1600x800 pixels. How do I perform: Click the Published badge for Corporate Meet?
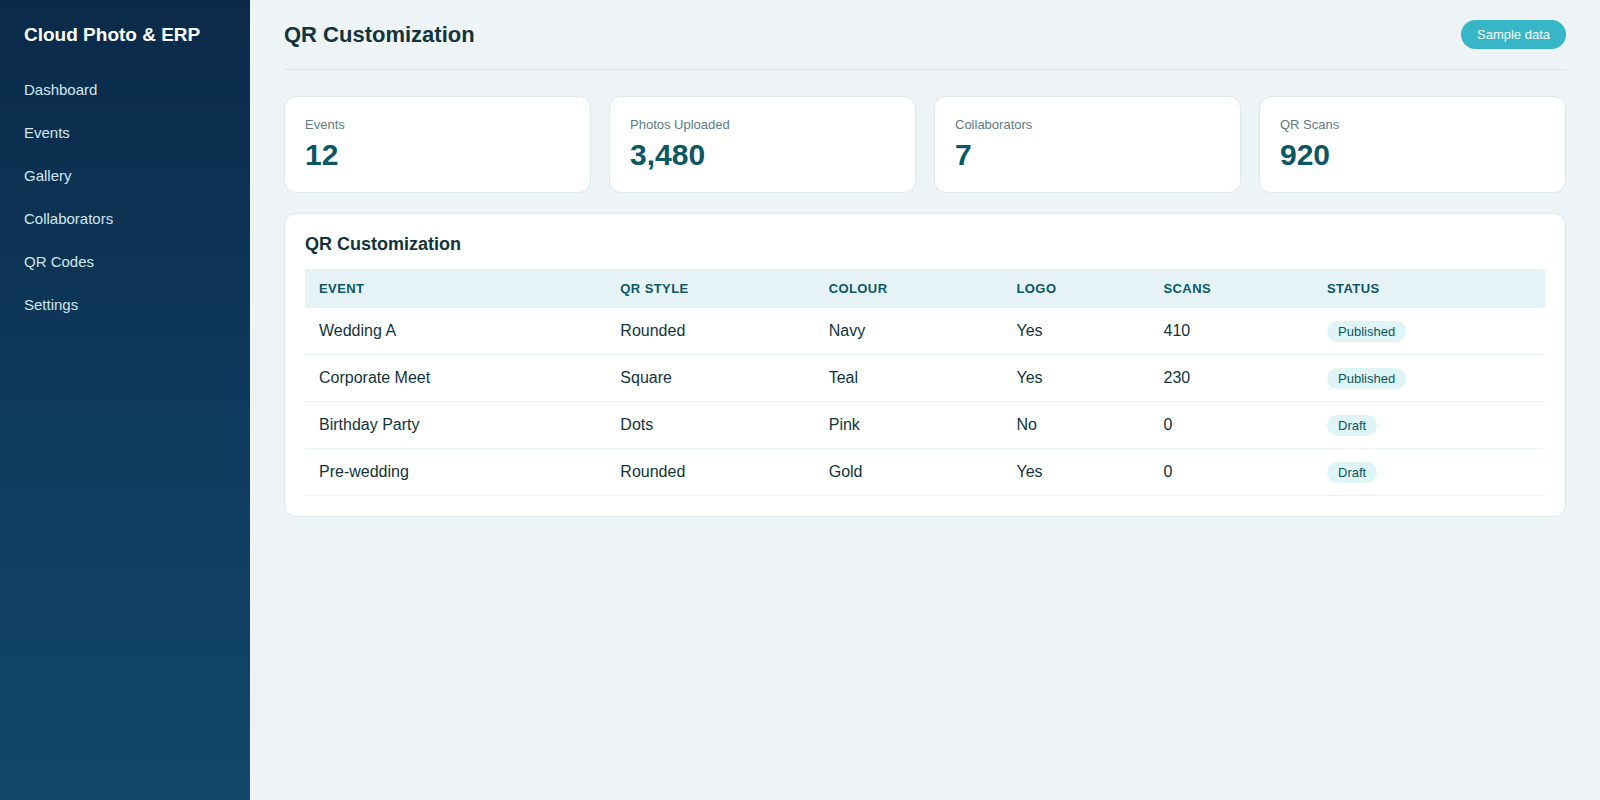1366,379
